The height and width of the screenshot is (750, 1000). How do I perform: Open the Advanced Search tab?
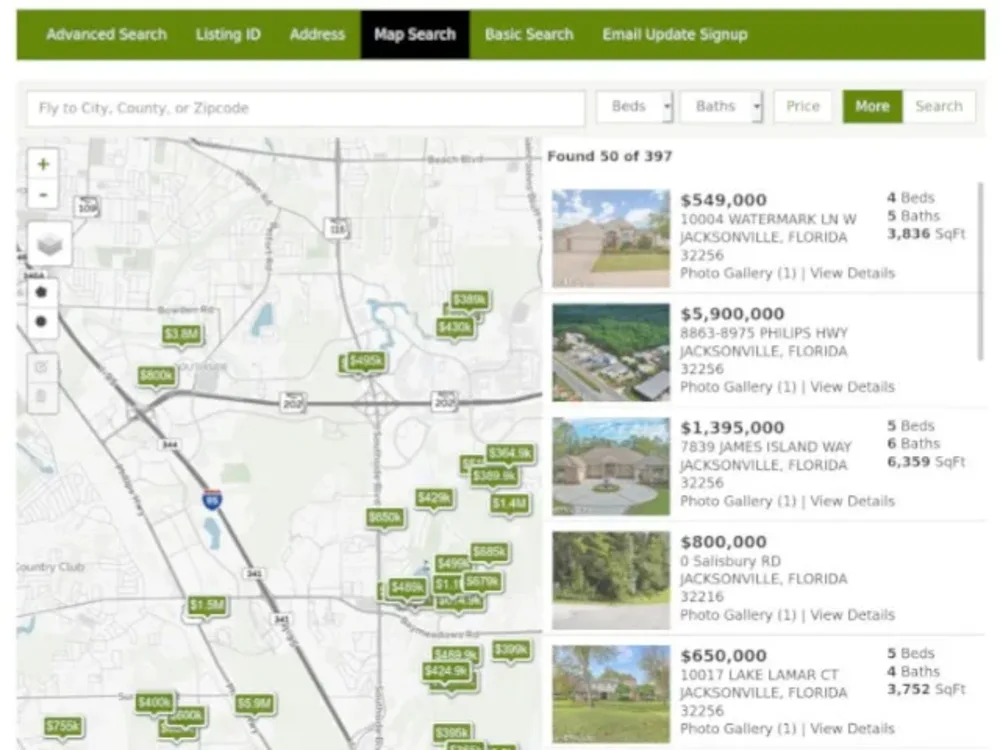[107, 34]
